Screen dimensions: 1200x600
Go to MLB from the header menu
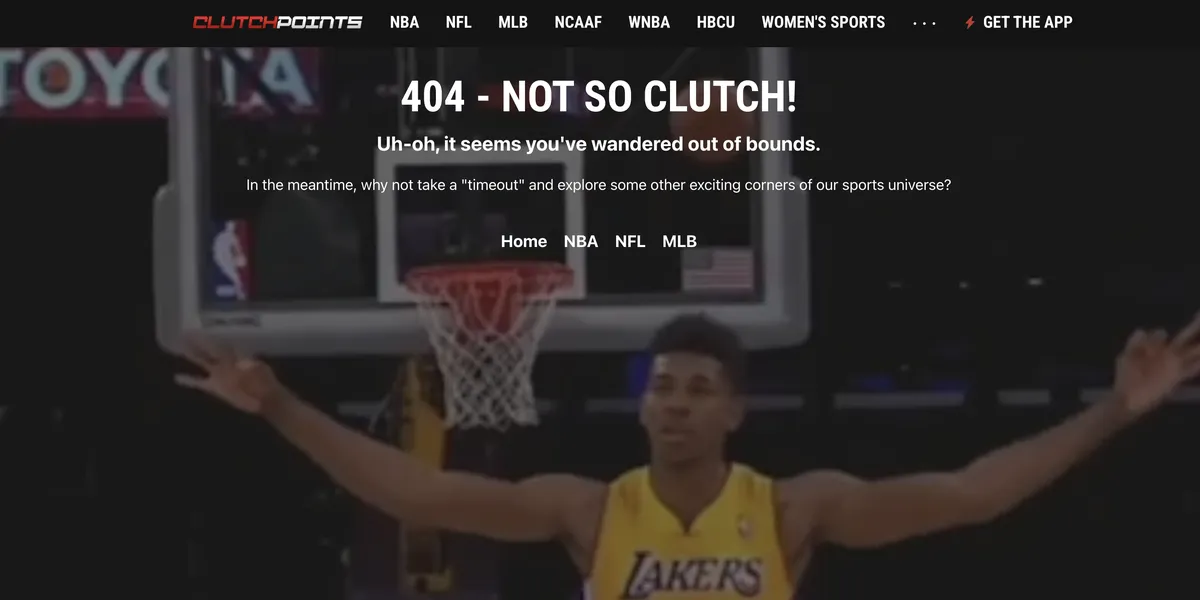pos(513,22)
